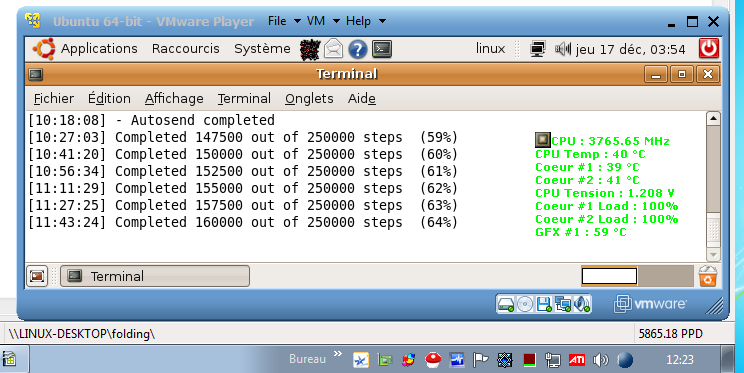Open the Système menu

pos(262,48)
